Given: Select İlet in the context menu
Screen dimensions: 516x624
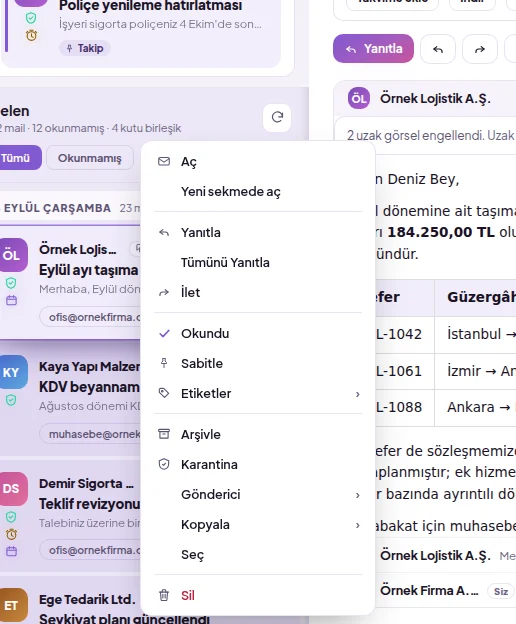Looking at the screenshot, I should [x=258, y=292].
